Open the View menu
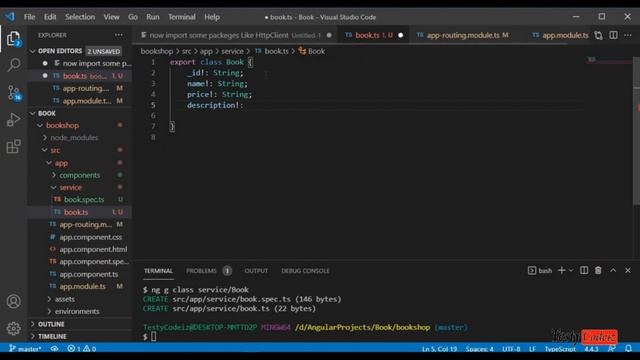This screenshot has height=360, width=640. [x=111, y=17]
